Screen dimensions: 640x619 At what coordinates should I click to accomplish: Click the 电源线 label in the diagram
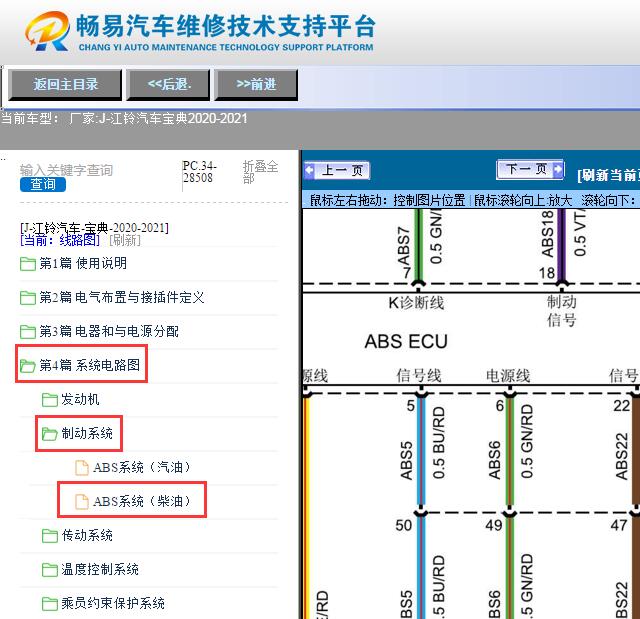coord(508,376)
